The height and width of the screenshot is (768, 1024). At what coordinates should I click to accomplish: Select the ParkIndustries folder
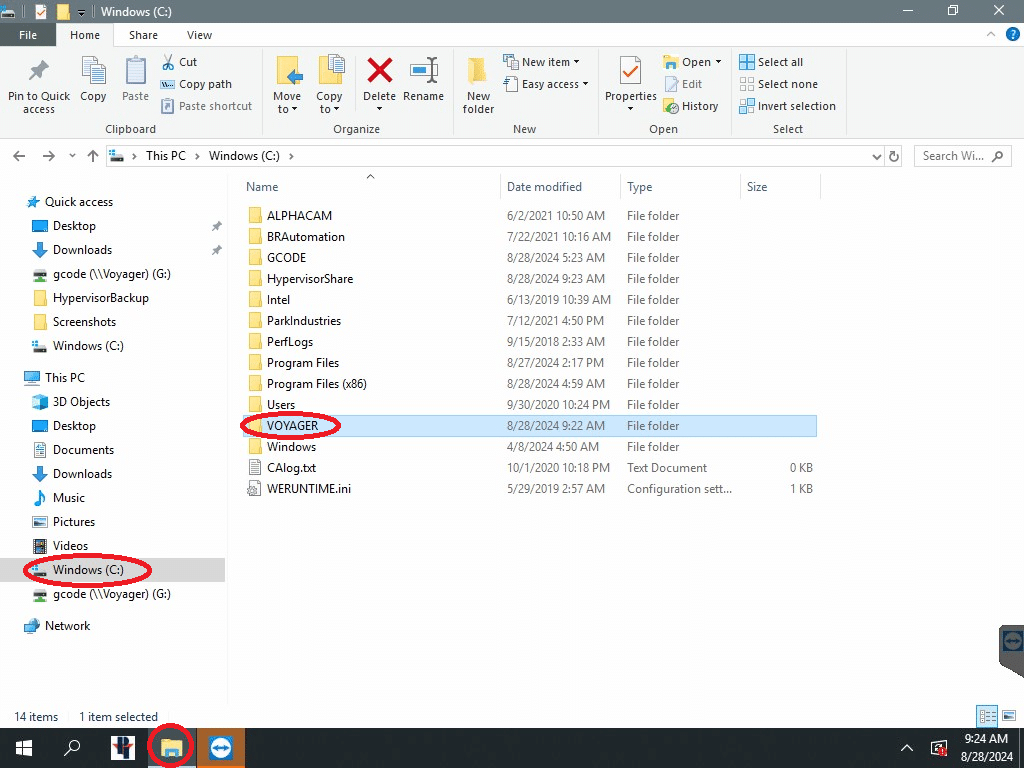303,321
